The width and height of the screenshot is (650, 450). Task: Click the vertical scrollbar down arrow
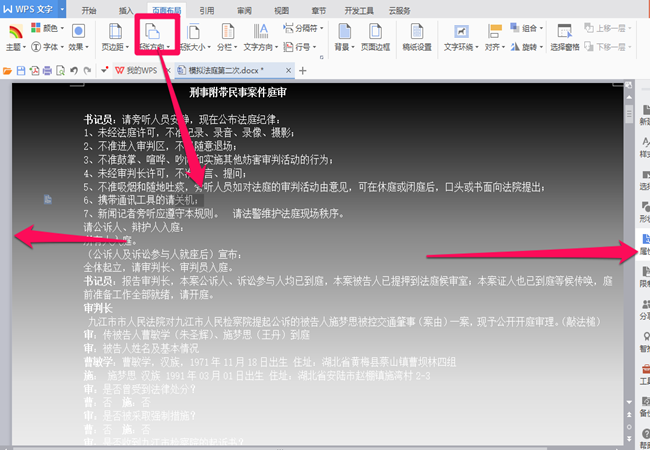click(x=629, y=402)
